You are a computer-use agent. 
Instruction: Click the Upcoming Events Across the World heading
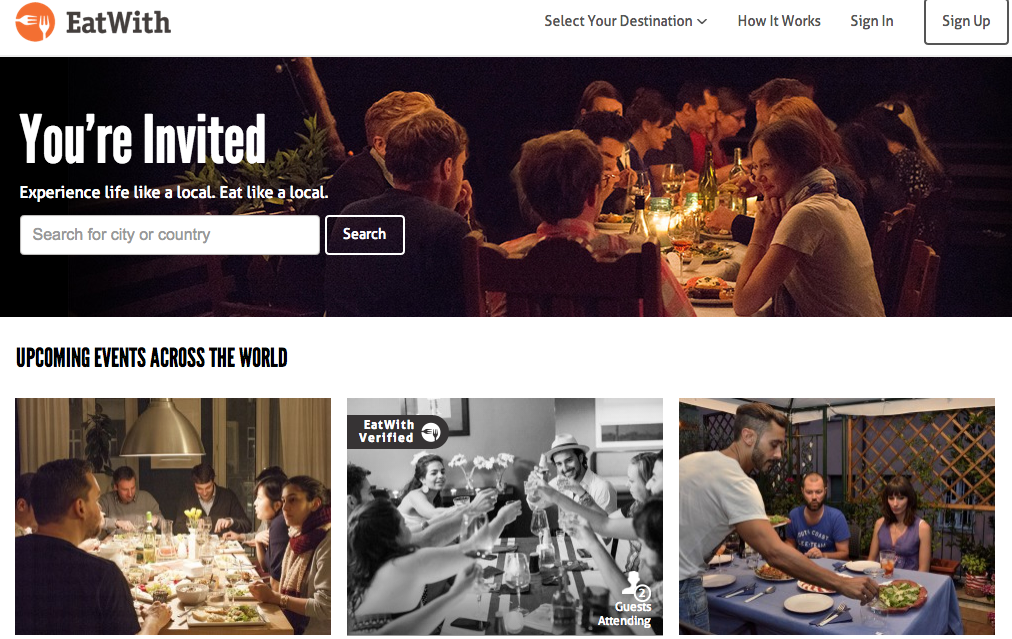tap(152, 358)
